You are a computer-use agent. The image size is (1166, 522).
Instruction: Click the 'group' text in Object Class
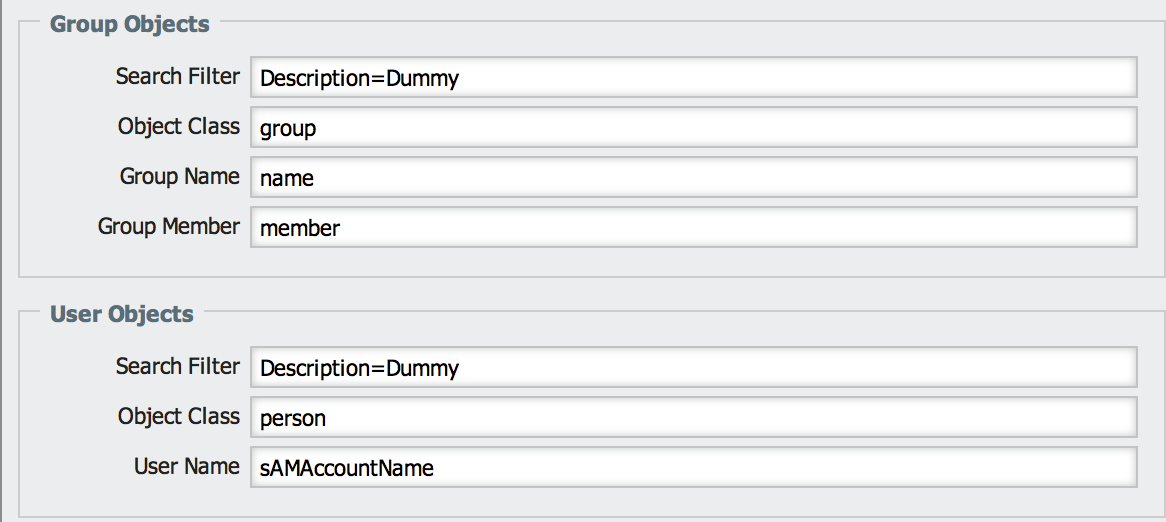coord(287,128)
